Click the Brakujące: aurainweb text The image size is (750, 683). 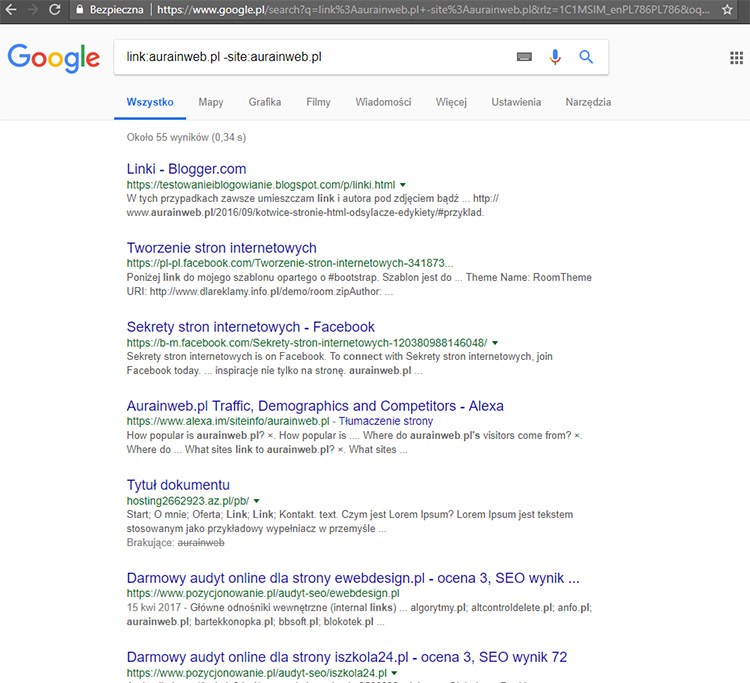pyautogui.click(x=175, y=543)
